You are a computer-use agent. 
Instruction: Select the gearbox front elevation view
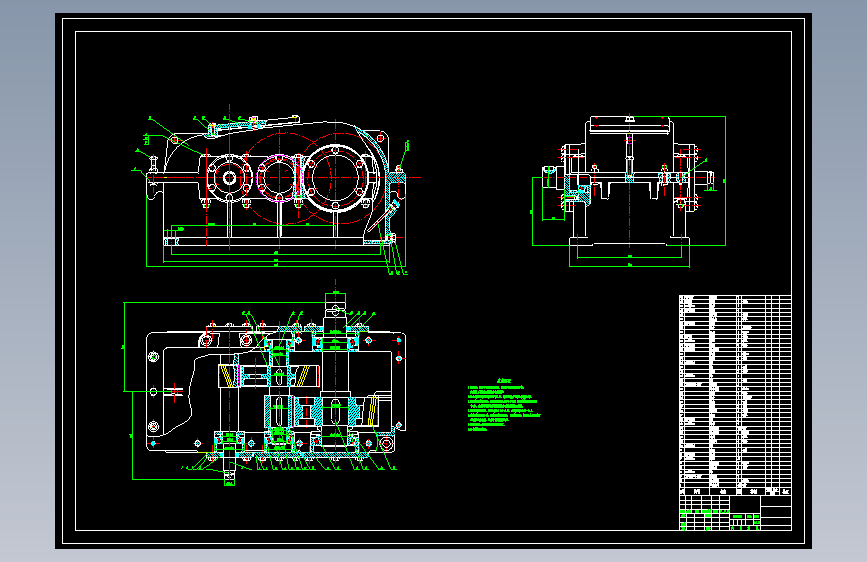(x=276, y=190)
